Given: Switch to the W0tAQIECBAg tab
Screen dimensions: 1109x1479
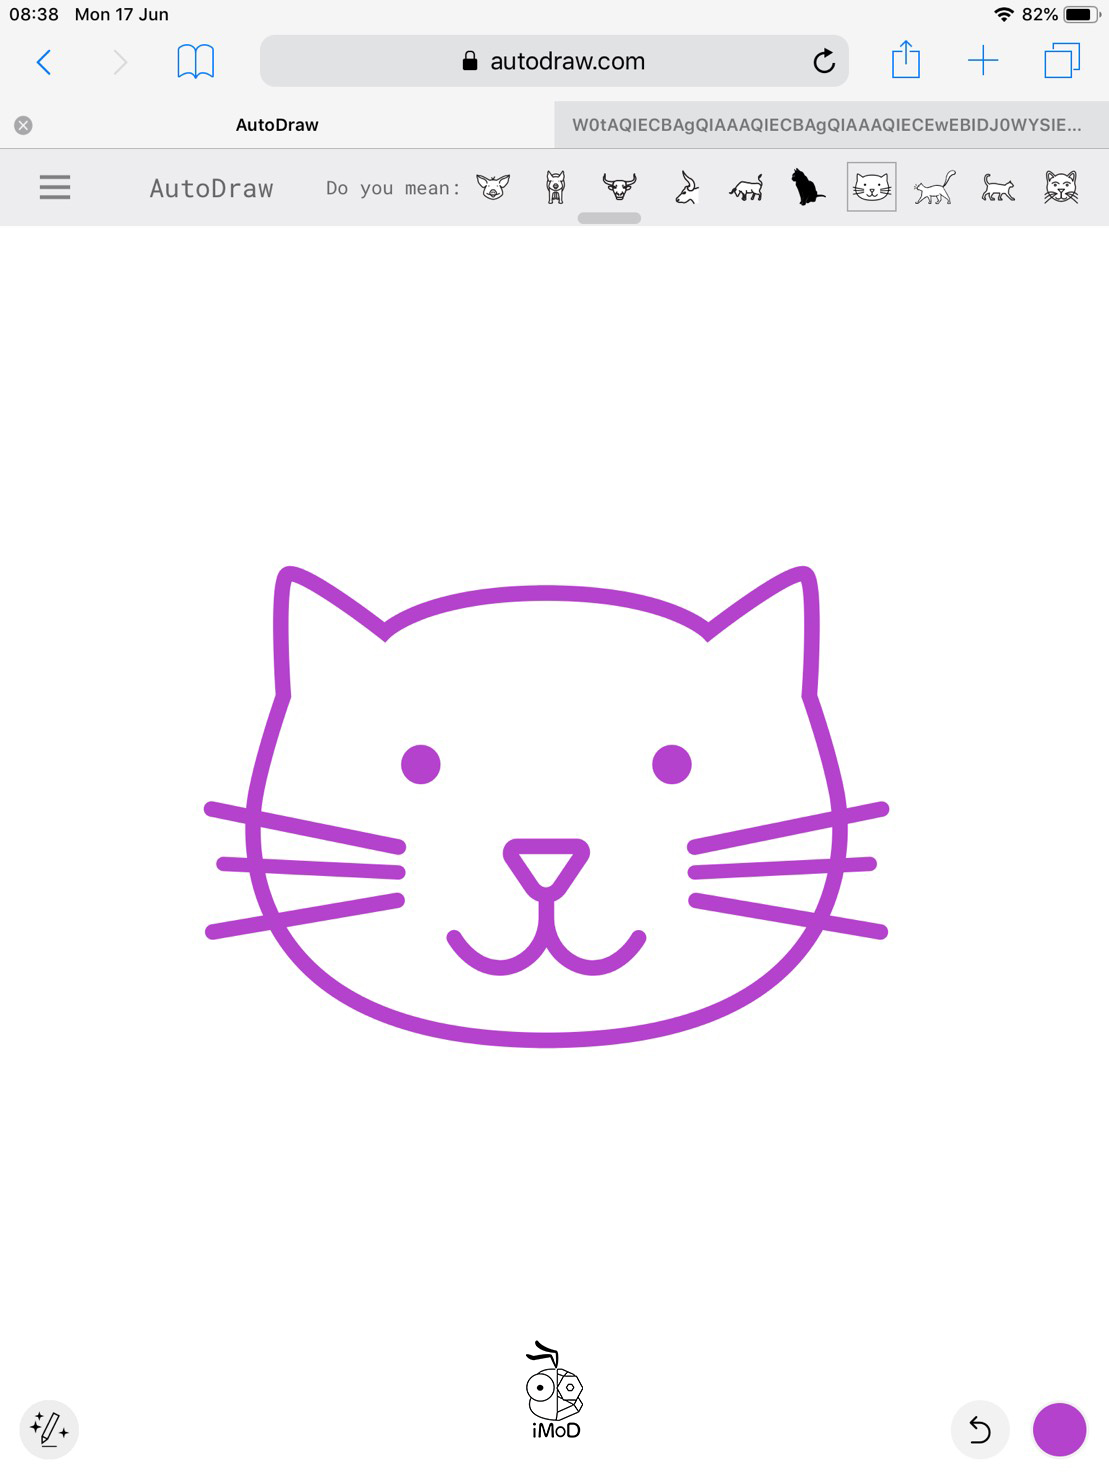Looking at the screenshot, I should tap(826, 125).
